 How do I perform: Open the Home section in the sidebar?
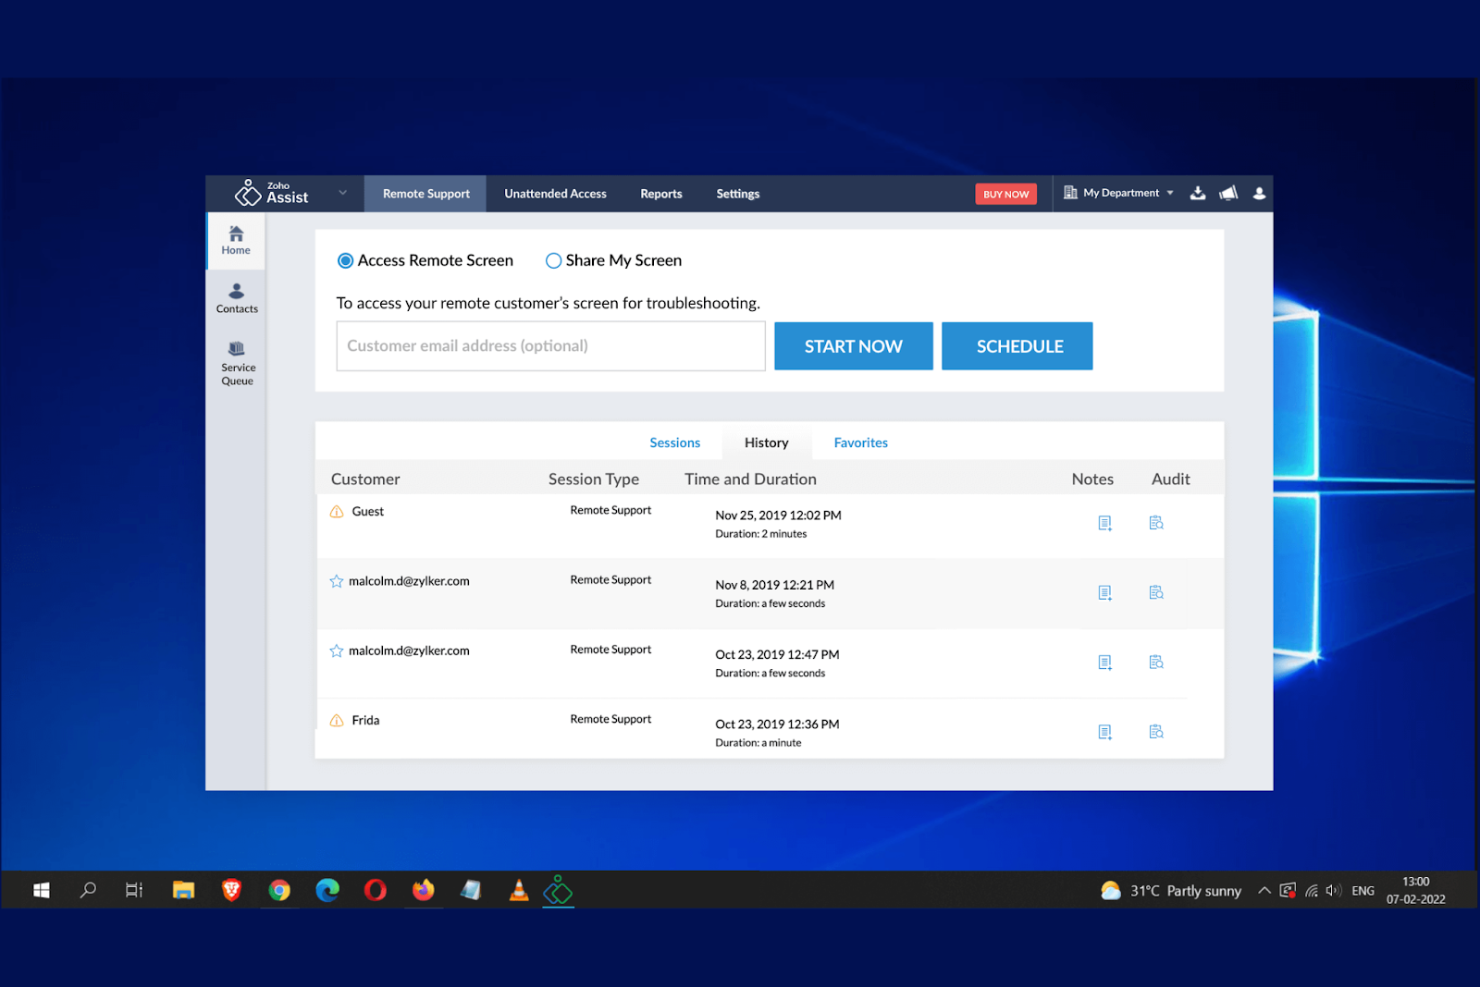coord(236,240)
